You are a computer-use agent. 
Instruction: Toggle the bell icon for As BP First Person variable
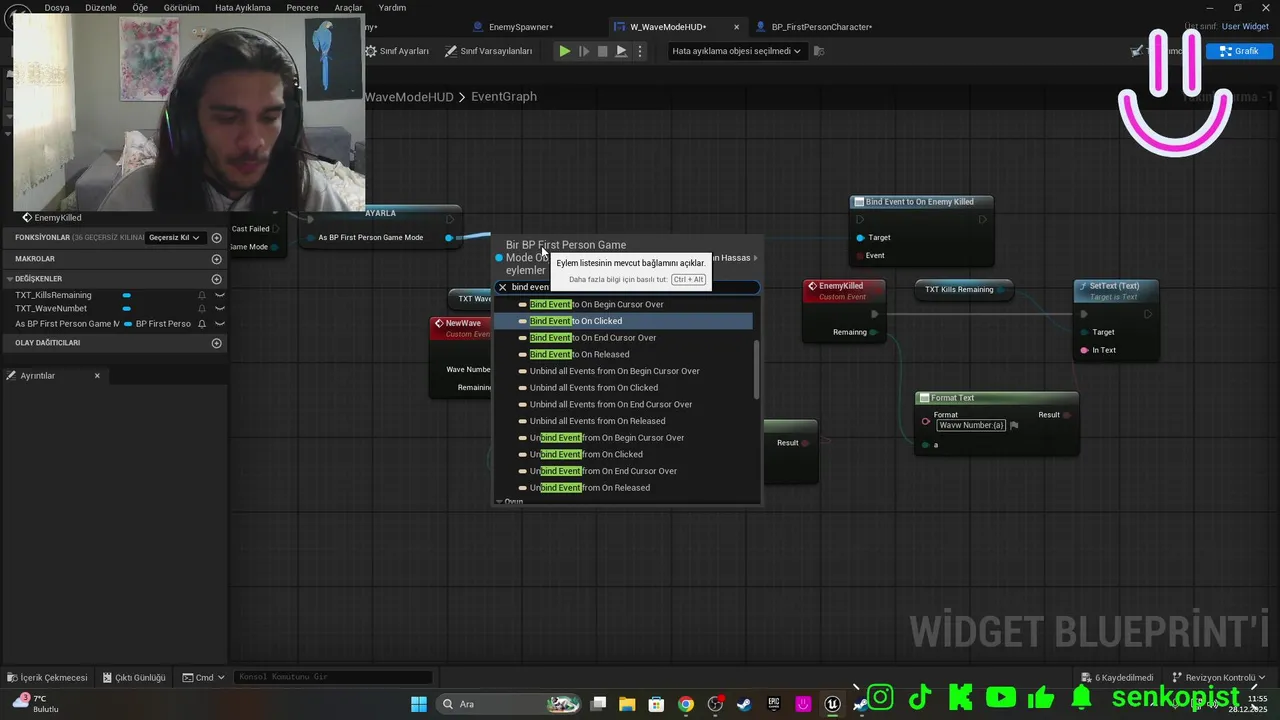(x=202, y=324)
